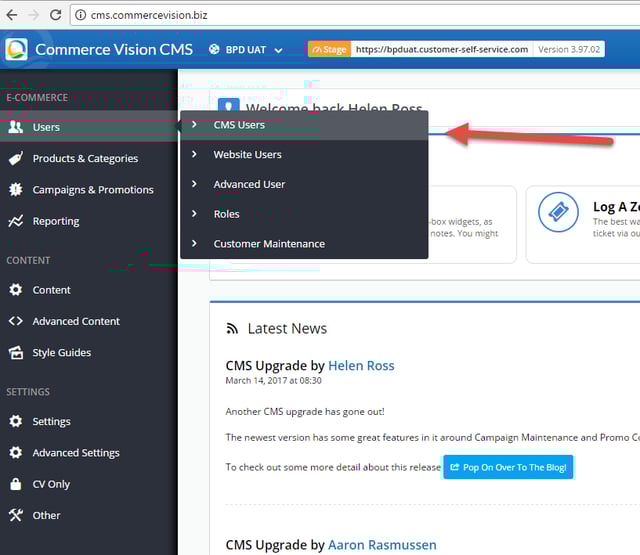This screenshot has height=555, width=640.
Task: Click the Log A Ze… ticket icon
Action: click(x=558, y=212)
